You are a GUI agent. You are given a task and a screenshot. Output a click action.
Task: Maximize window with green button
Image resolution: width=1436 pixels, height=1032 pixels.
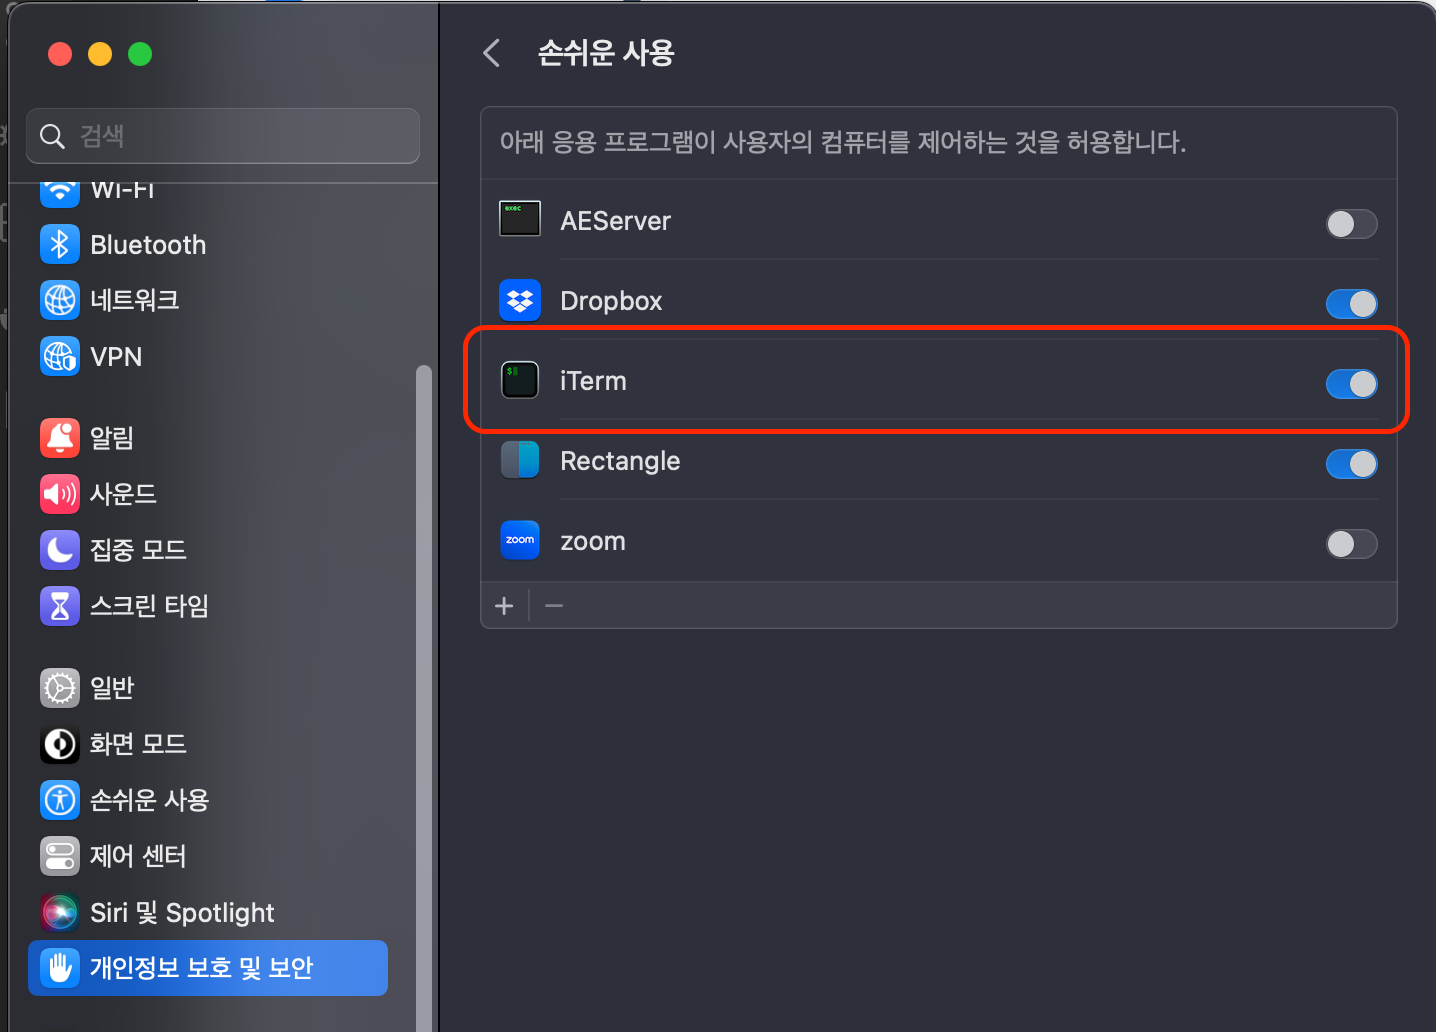140,54
